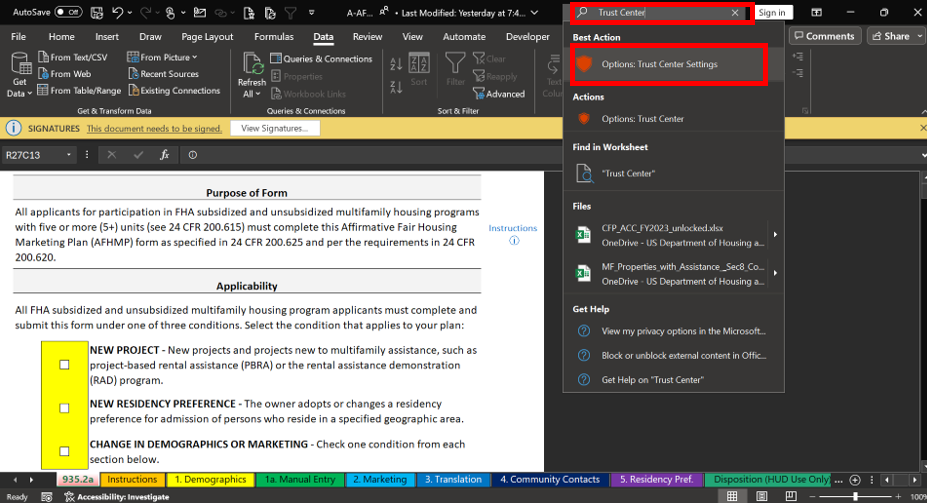Toggle the AutoSave switch
The height and width of the screenshot is (503, 927).
point(68,12)
